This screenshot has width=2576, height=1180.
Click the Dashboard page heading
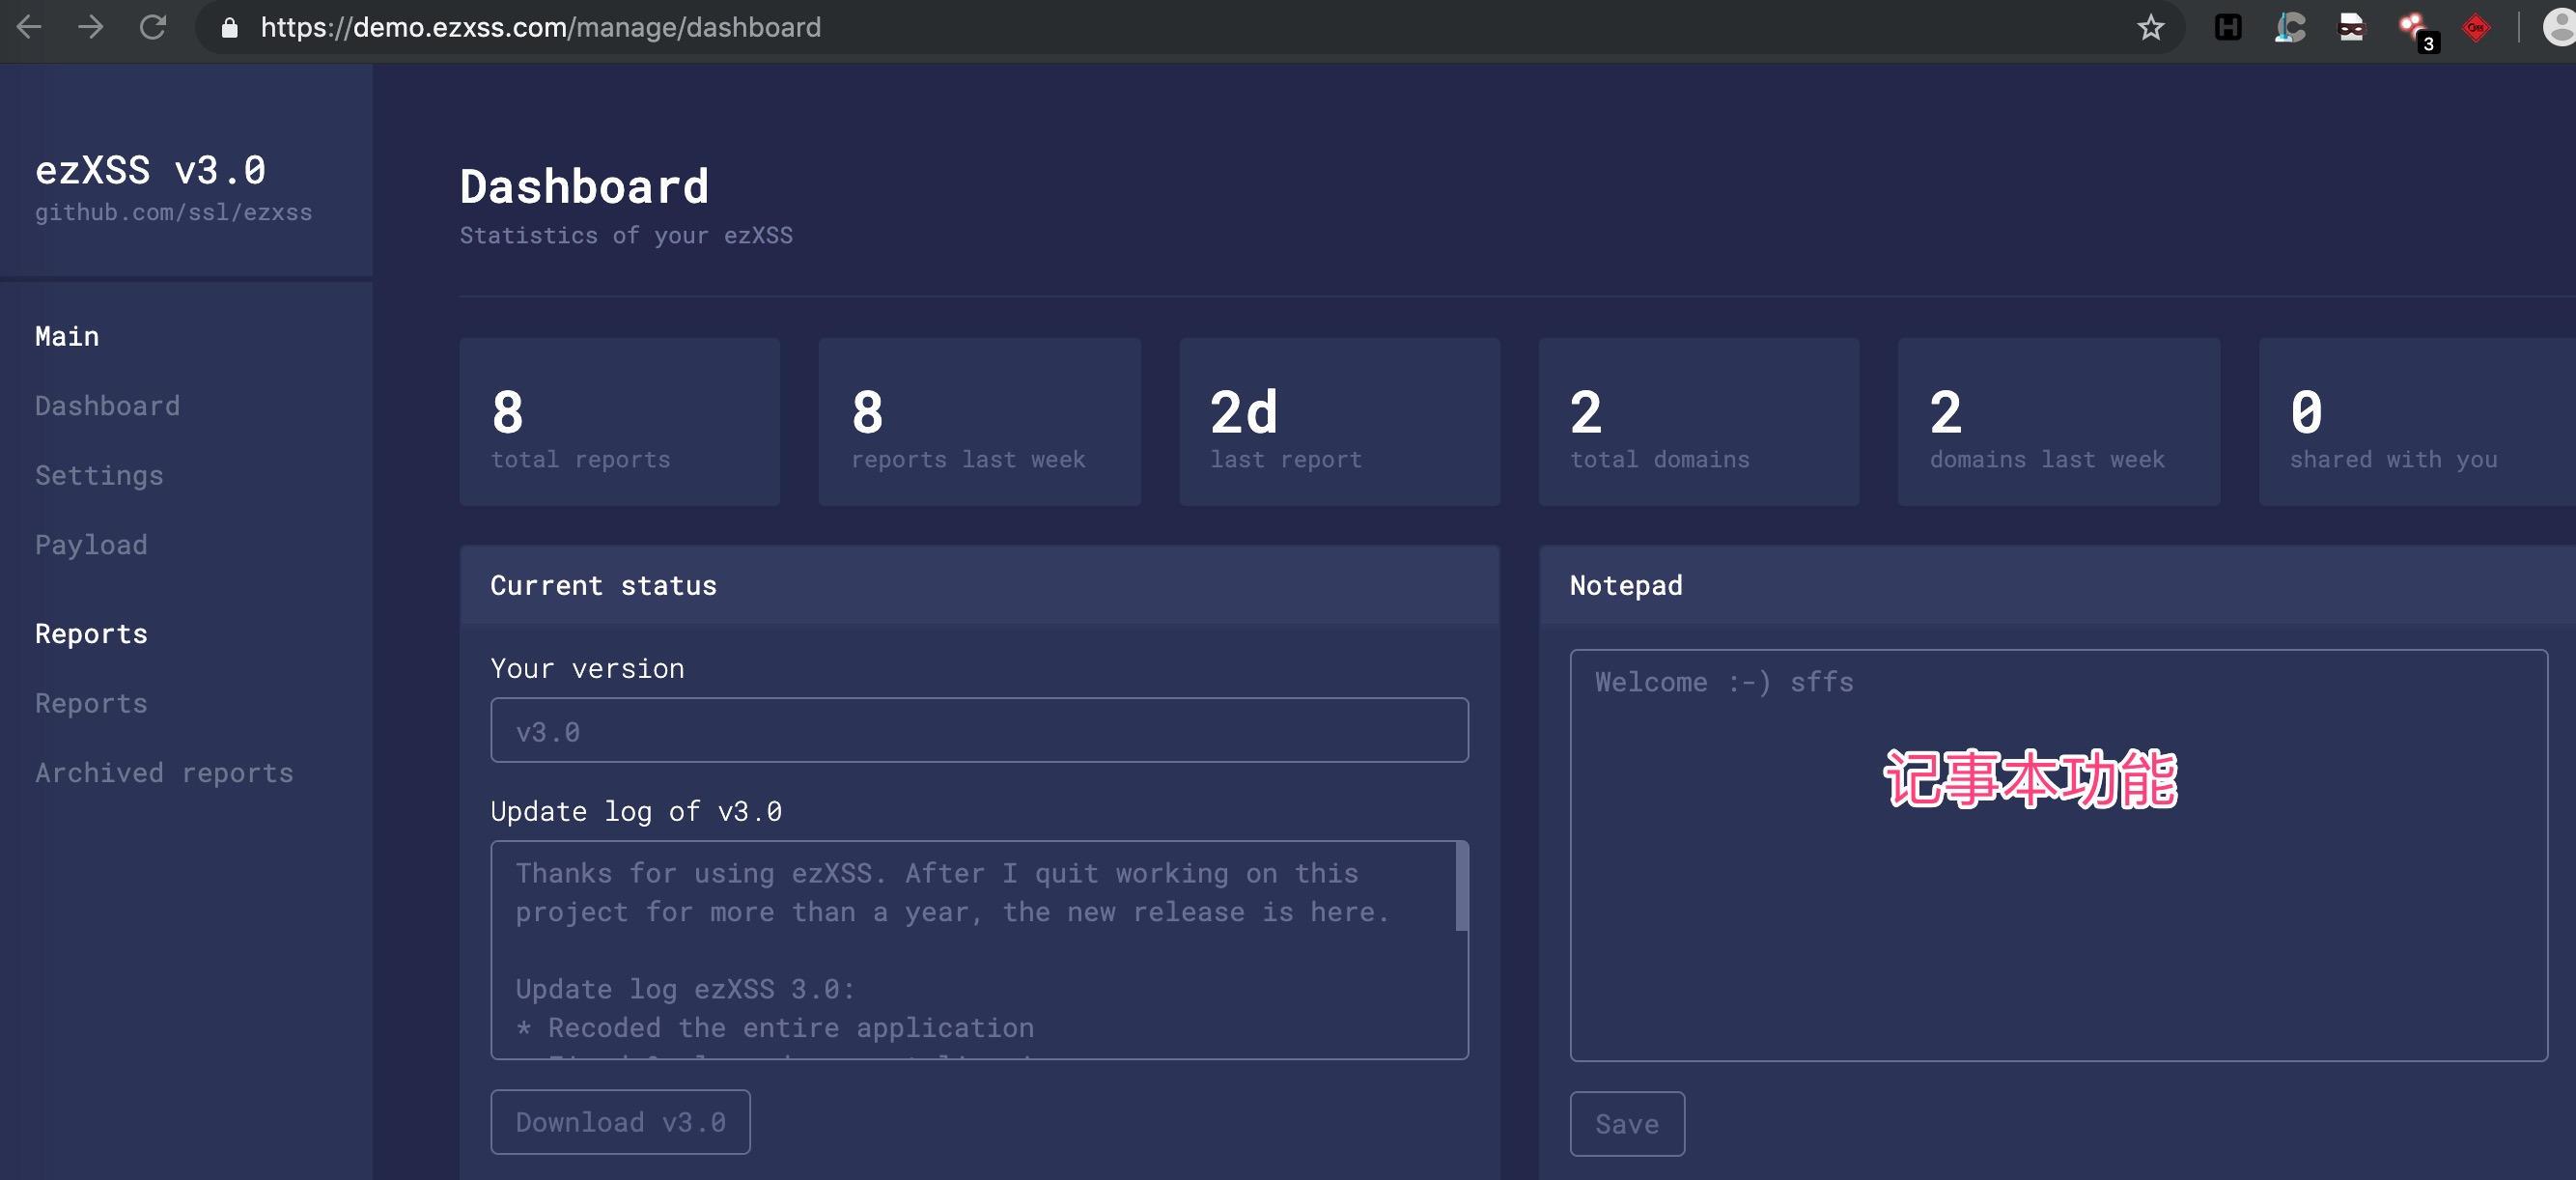pyautogui.click(x=584, y=187)
